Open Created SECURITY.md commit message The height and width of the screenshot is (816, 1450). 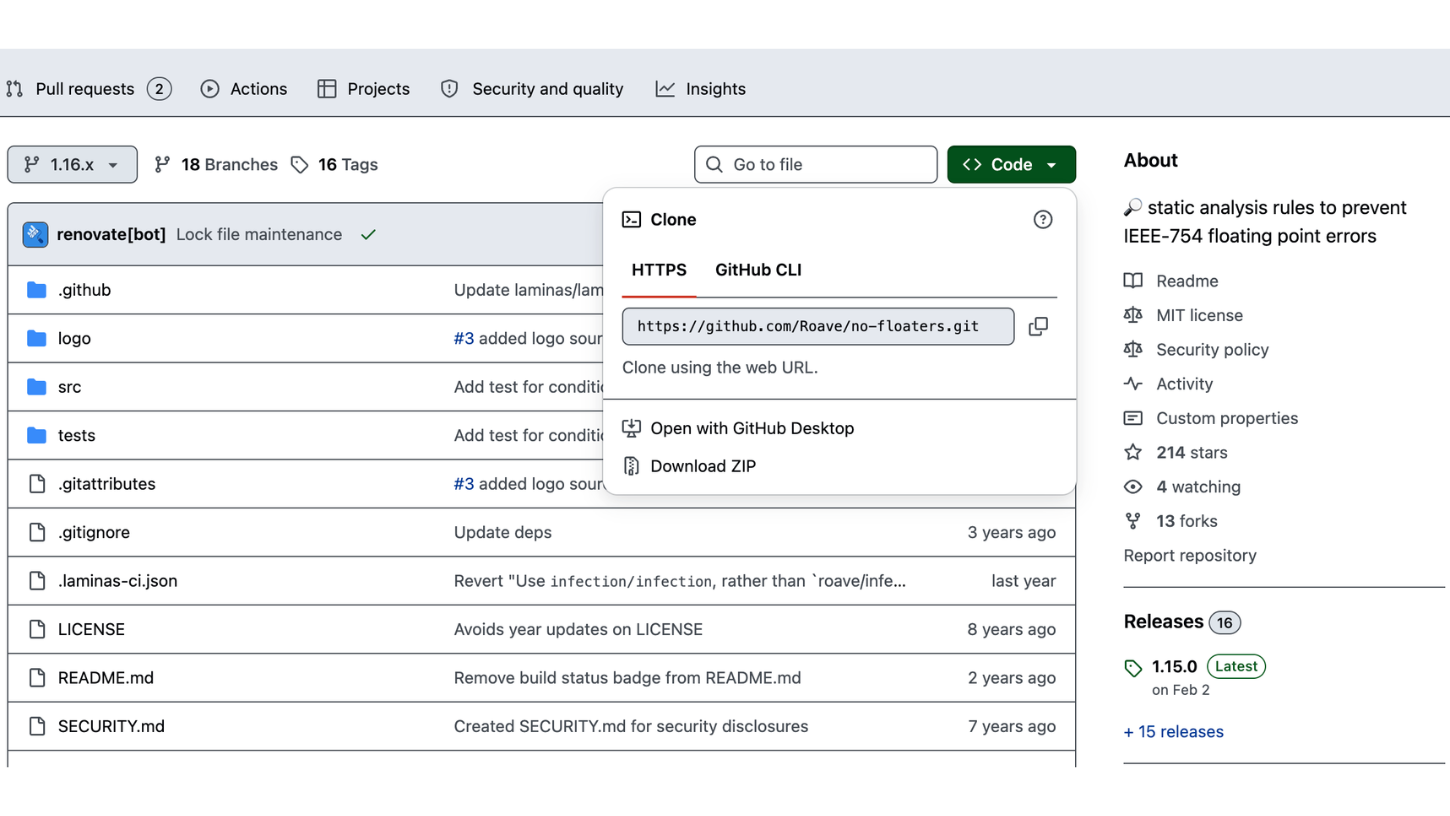631,727
